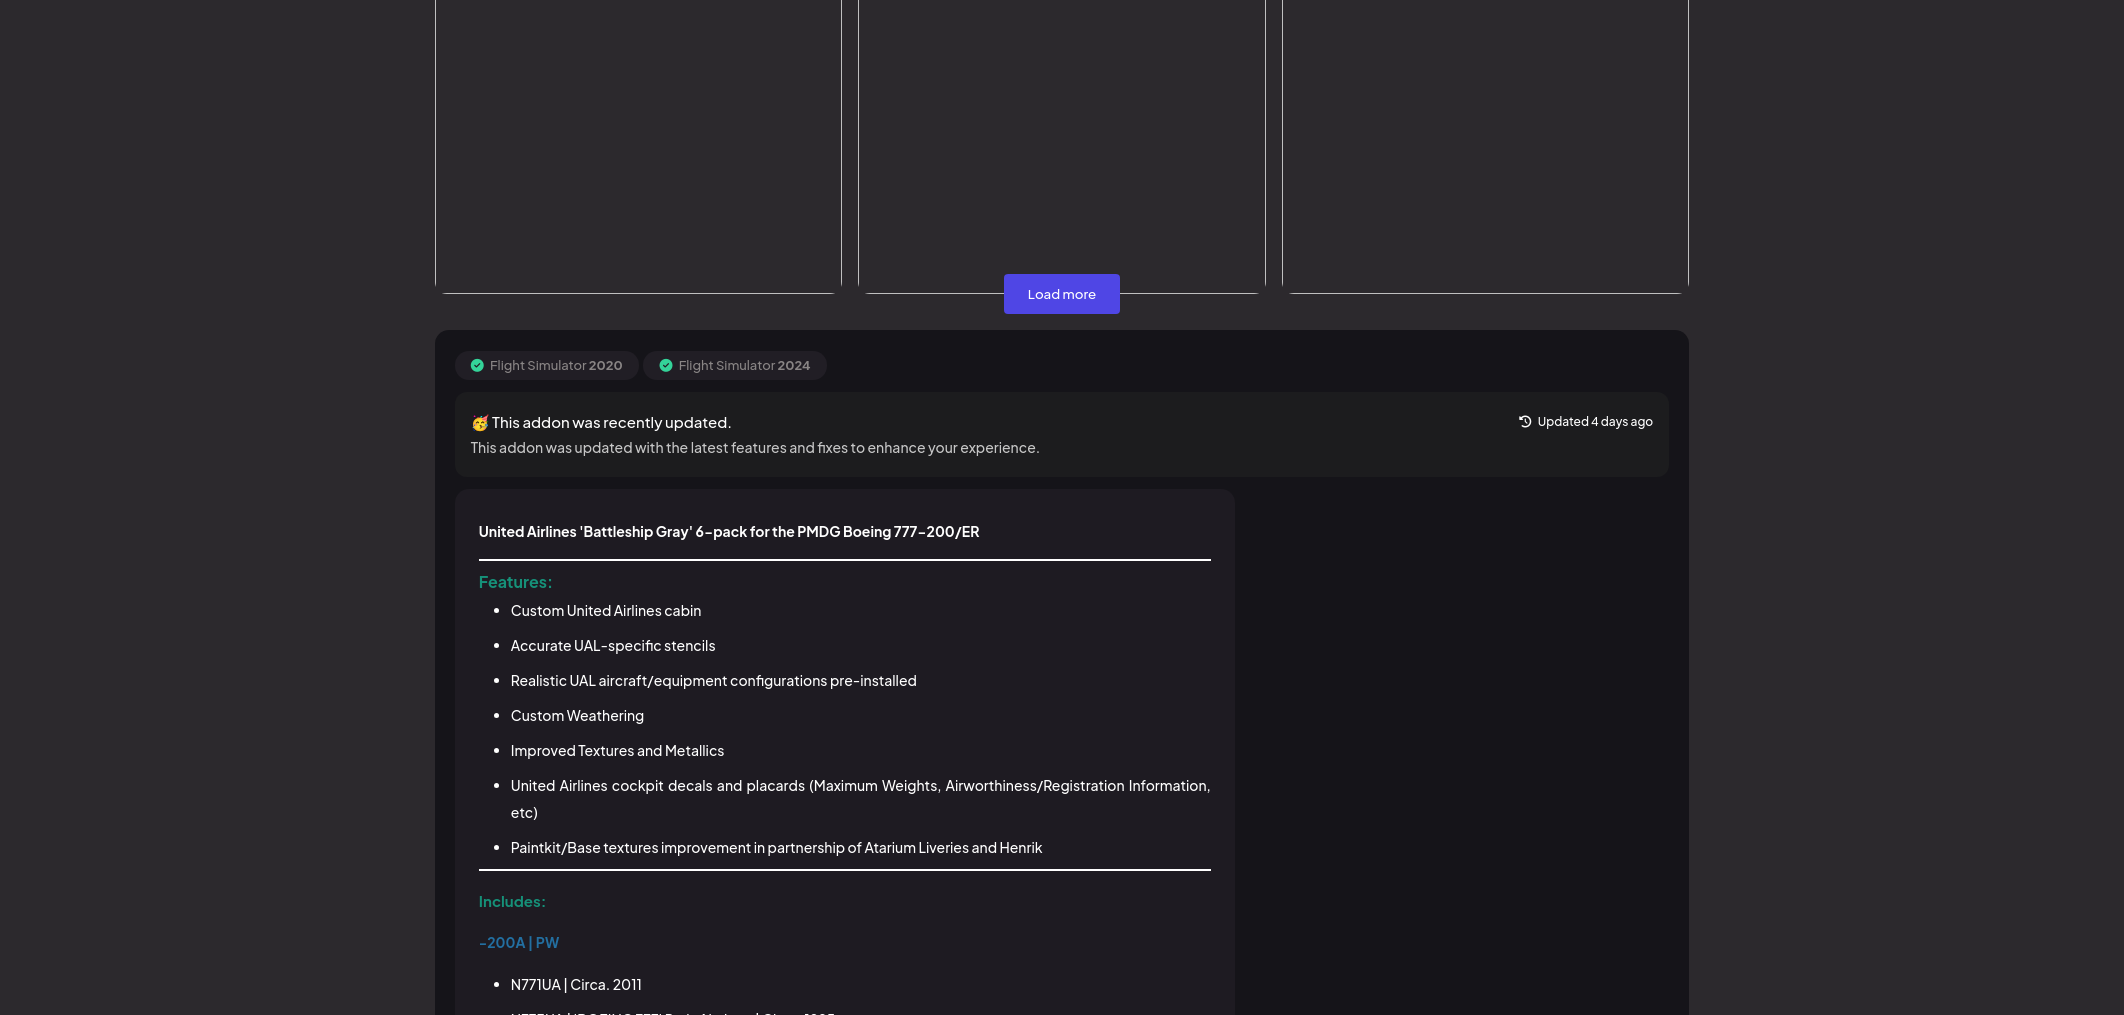The width and height of the screenshot is (2124, 1015).
Task: Click the green Features heading
Action: 515,582
